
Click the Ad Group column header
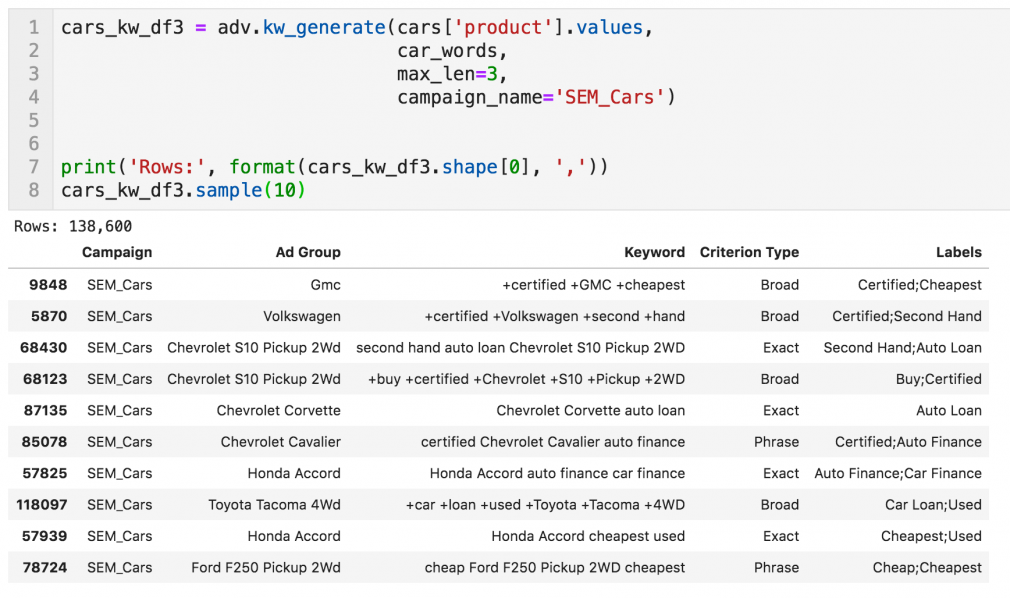[308, 252]
